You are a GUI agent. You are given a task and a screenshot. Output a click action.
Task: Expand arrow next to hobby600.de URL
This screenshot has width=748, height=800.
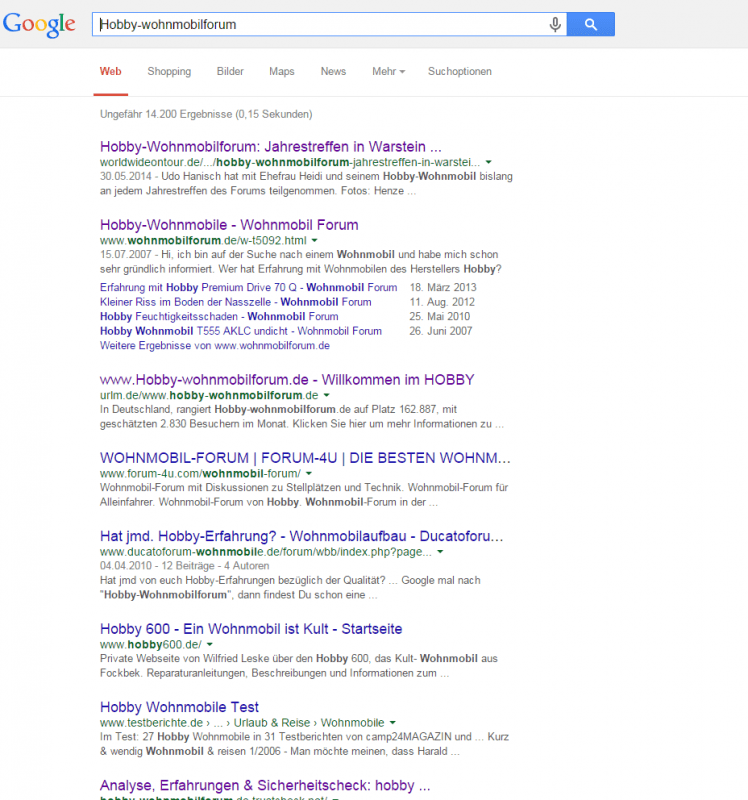pyautogui.click(x=209, y=645)
